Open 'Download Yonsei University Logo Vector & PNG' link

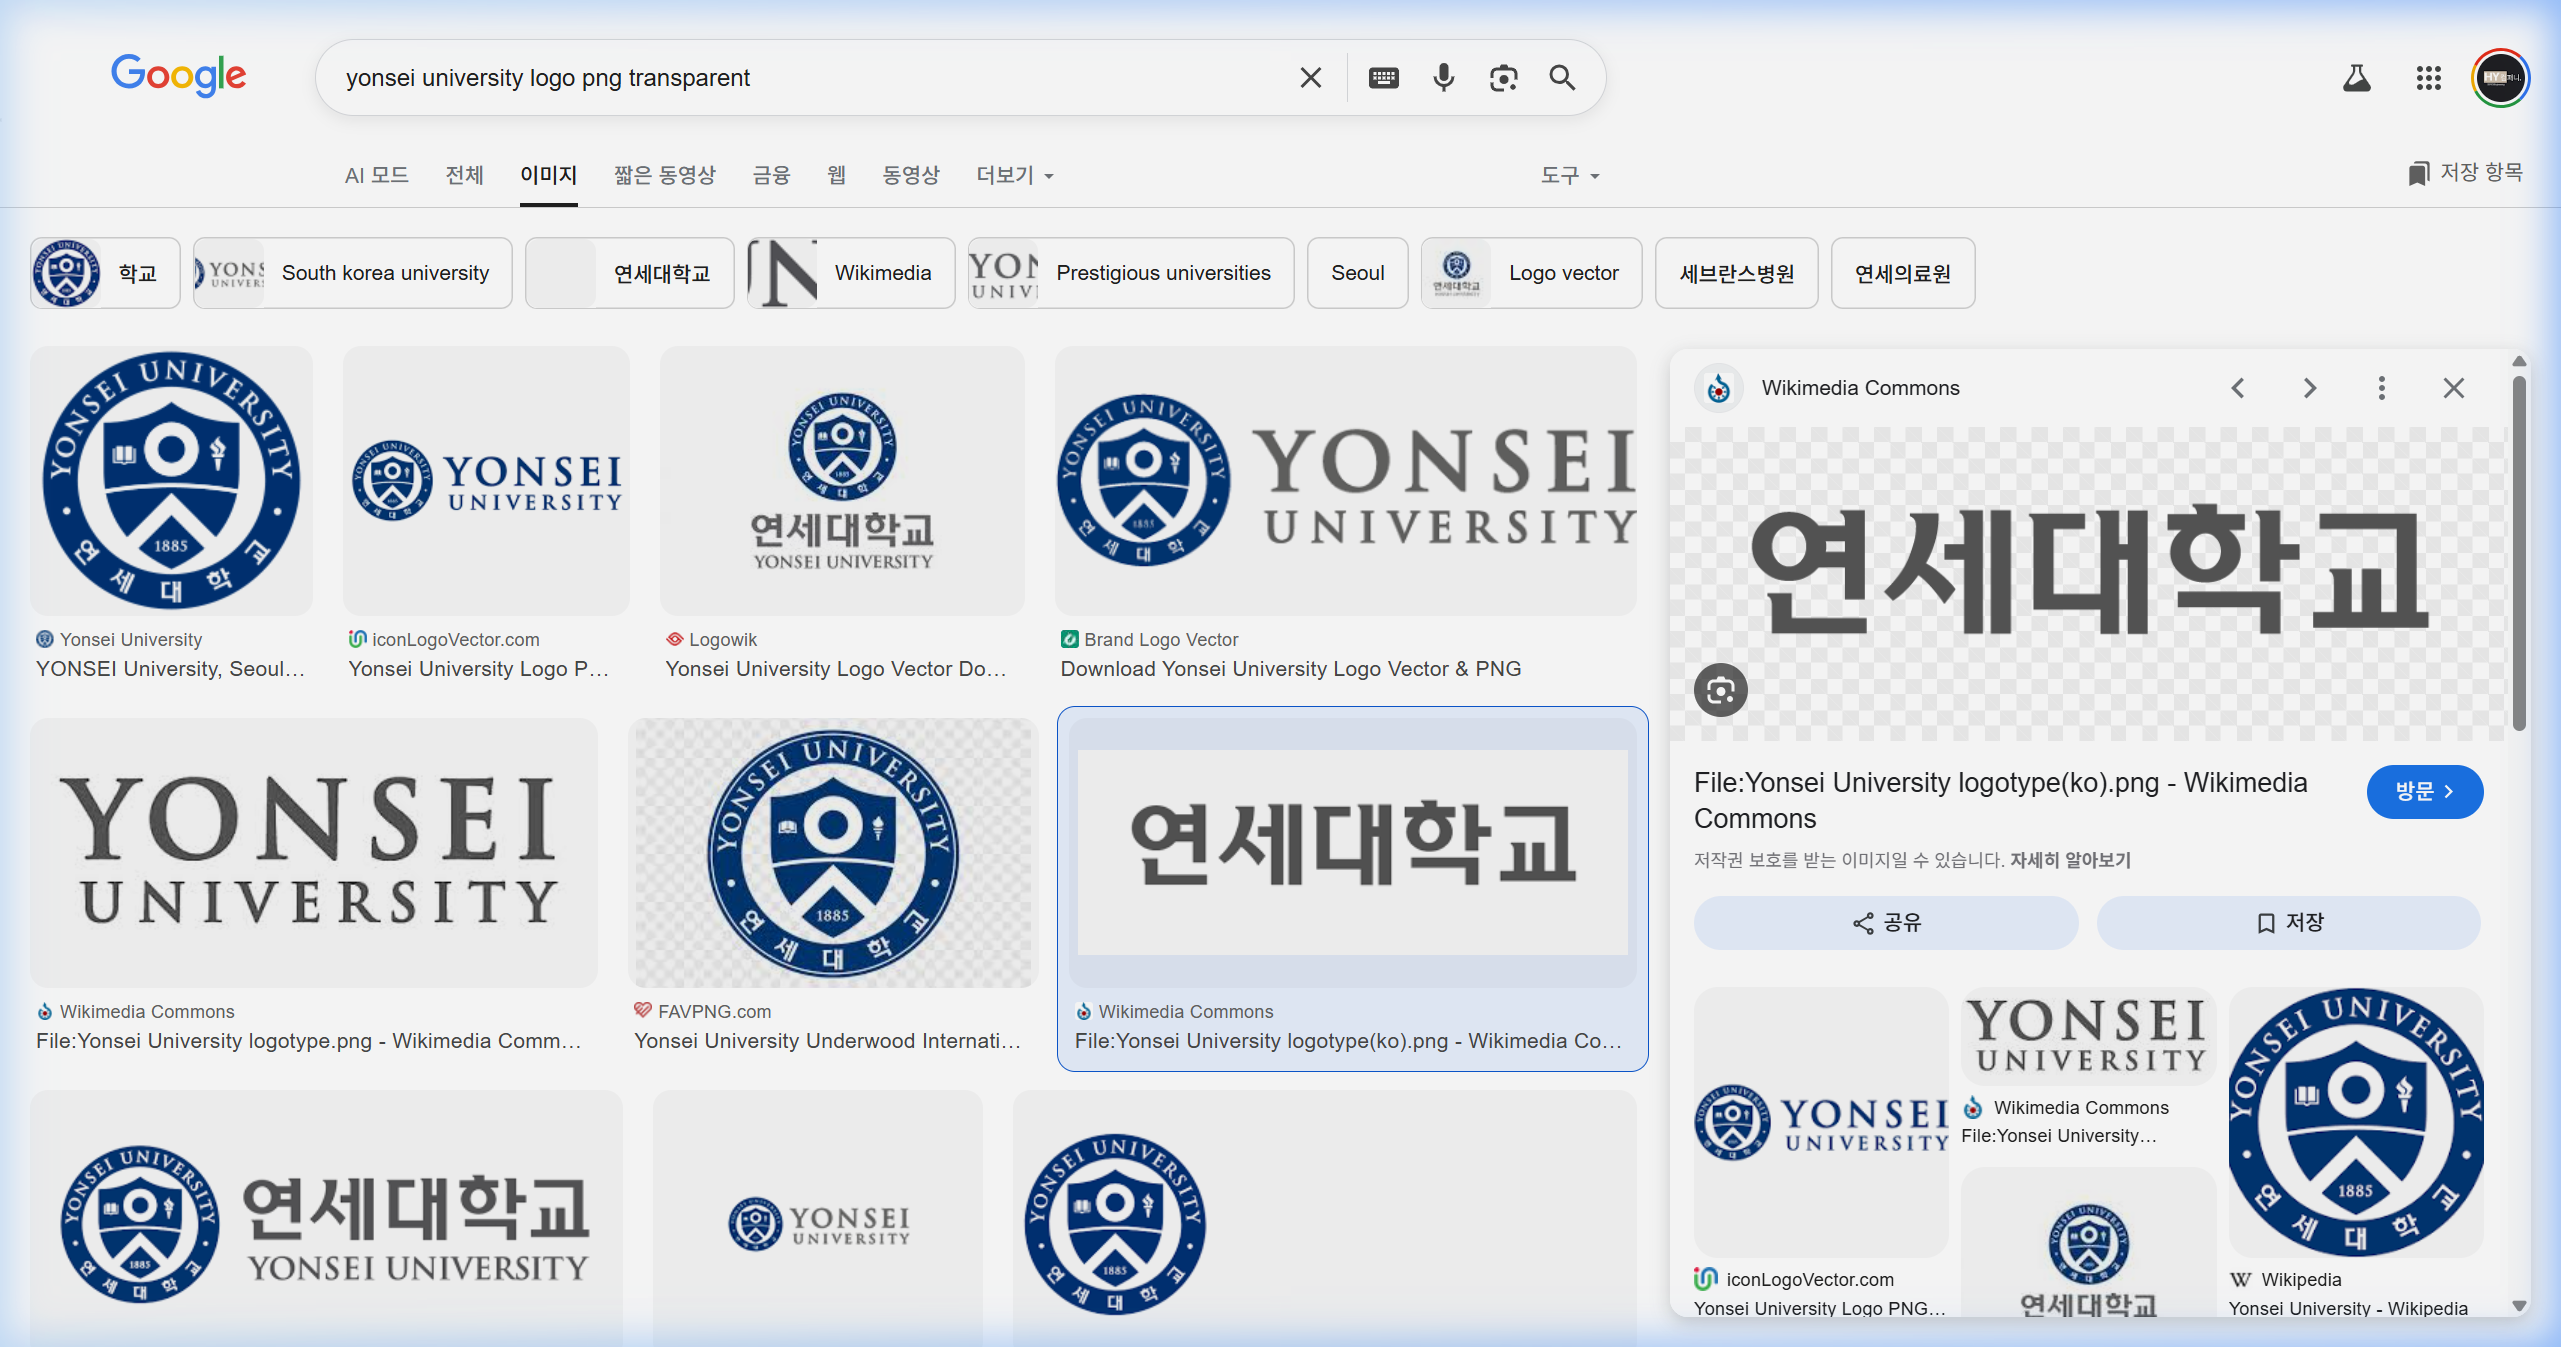tap(1290, 669)
